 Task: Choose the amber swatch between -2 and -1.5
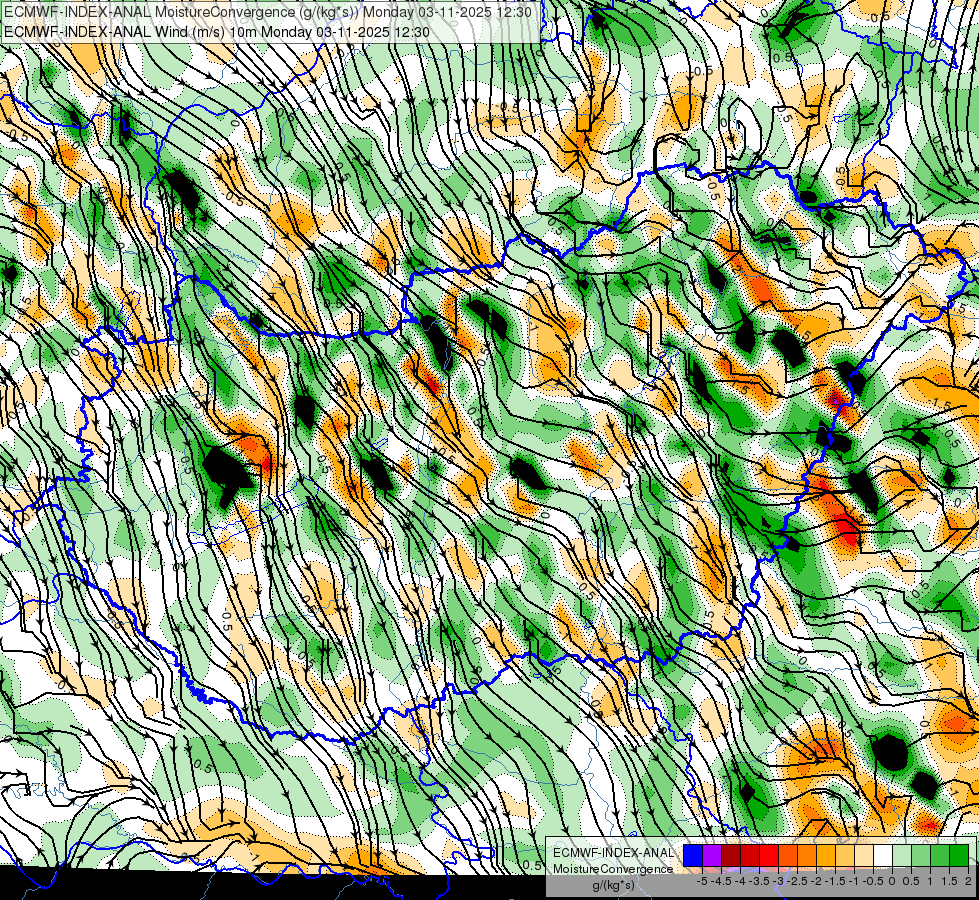(827, 856)
